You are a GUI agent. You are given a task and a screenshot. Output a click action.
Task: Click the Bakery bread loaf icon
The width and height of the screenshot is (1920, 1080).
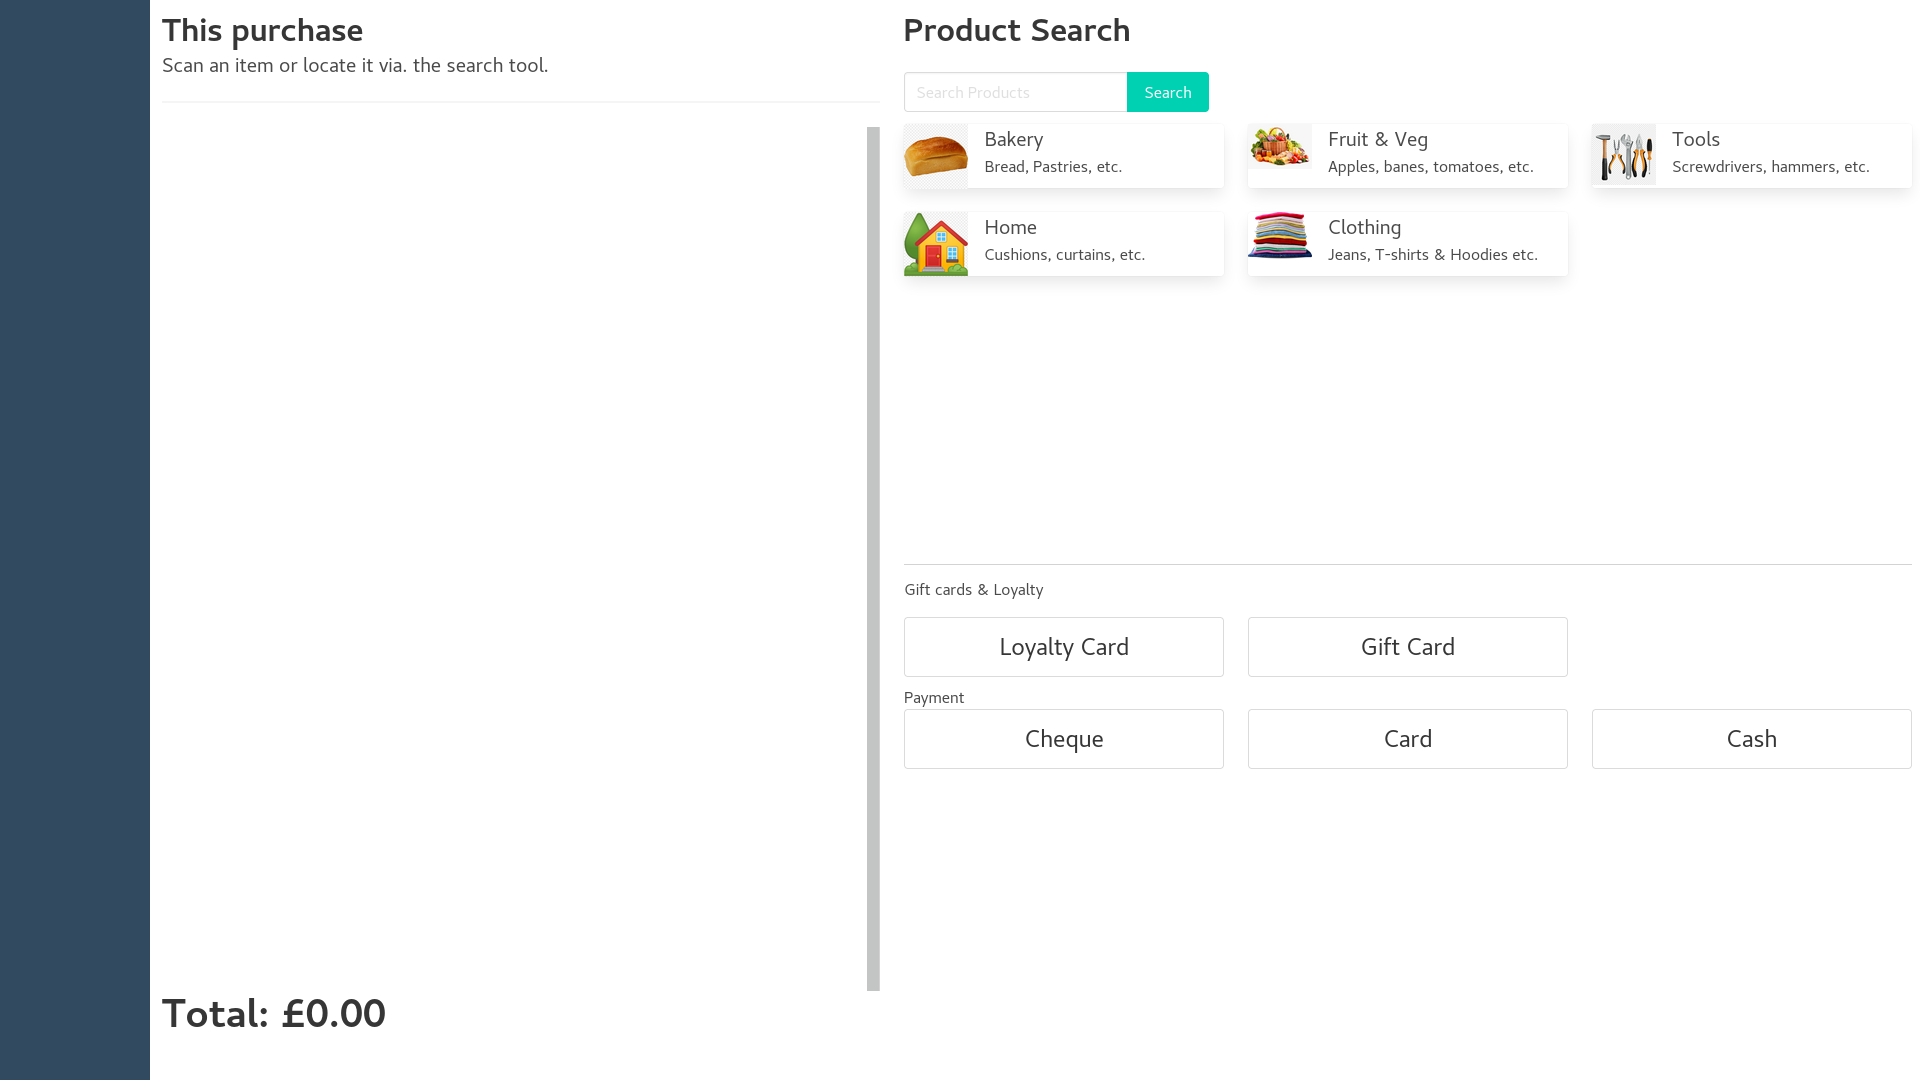pyautogui.click(x=935, y=156)
